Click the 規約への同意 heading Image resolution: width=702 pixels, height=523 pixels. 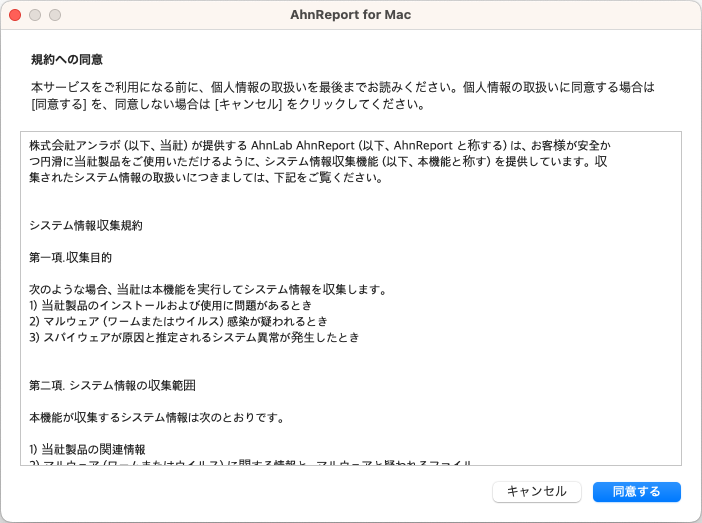(67, 60)
